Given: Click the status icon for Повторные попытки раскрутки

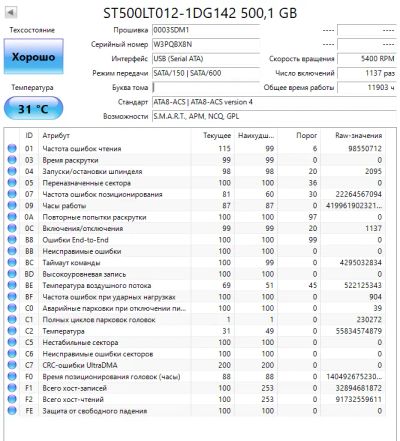Looking at the screenshot, I should click(x=12, y=217).
